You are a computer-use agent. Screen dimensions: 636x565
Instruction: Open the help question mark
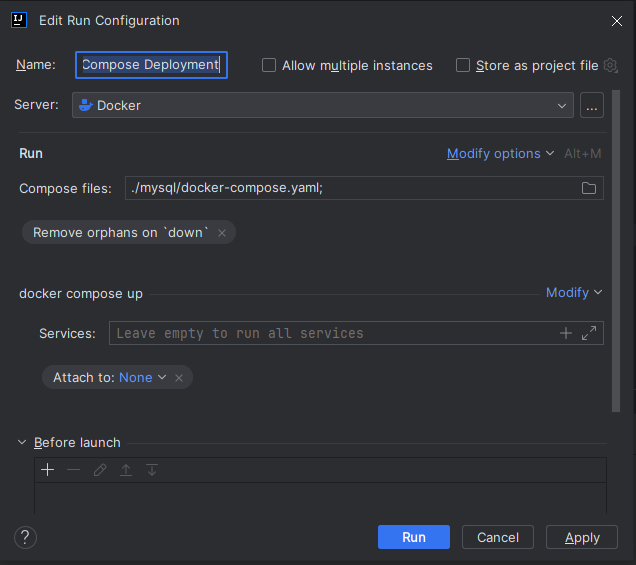click(x=26, y=537)
